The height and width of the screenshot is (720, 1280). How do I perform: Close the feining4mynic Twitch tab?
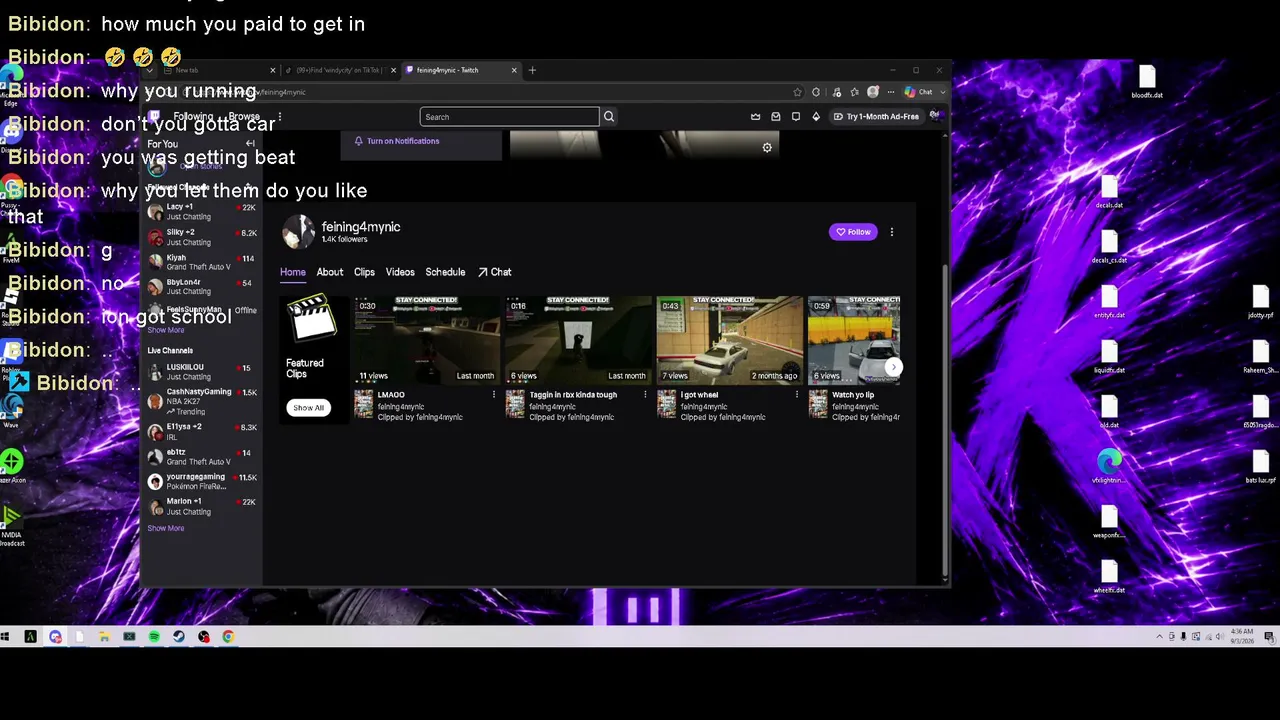click(514, 70)
